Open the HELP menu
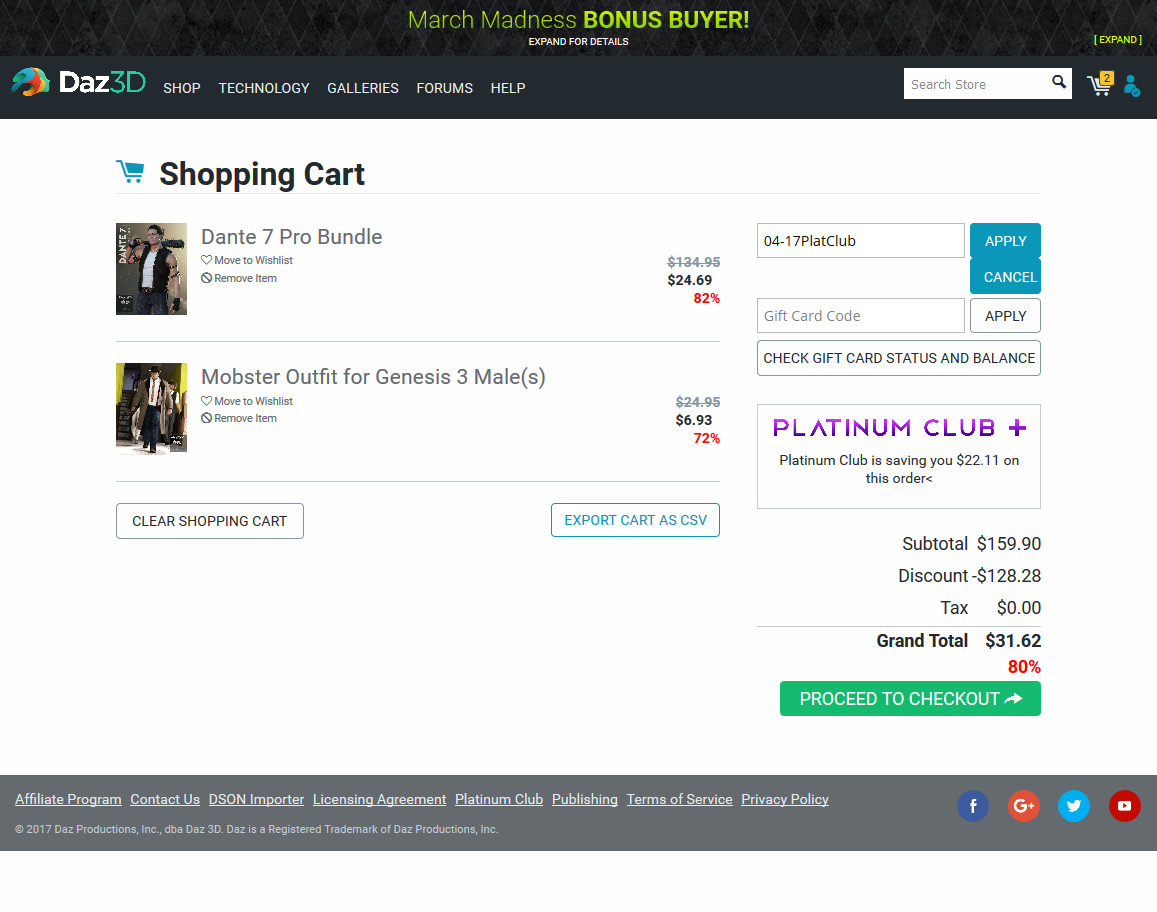This screenshot has width=1157, height=912. pos(508,88)
